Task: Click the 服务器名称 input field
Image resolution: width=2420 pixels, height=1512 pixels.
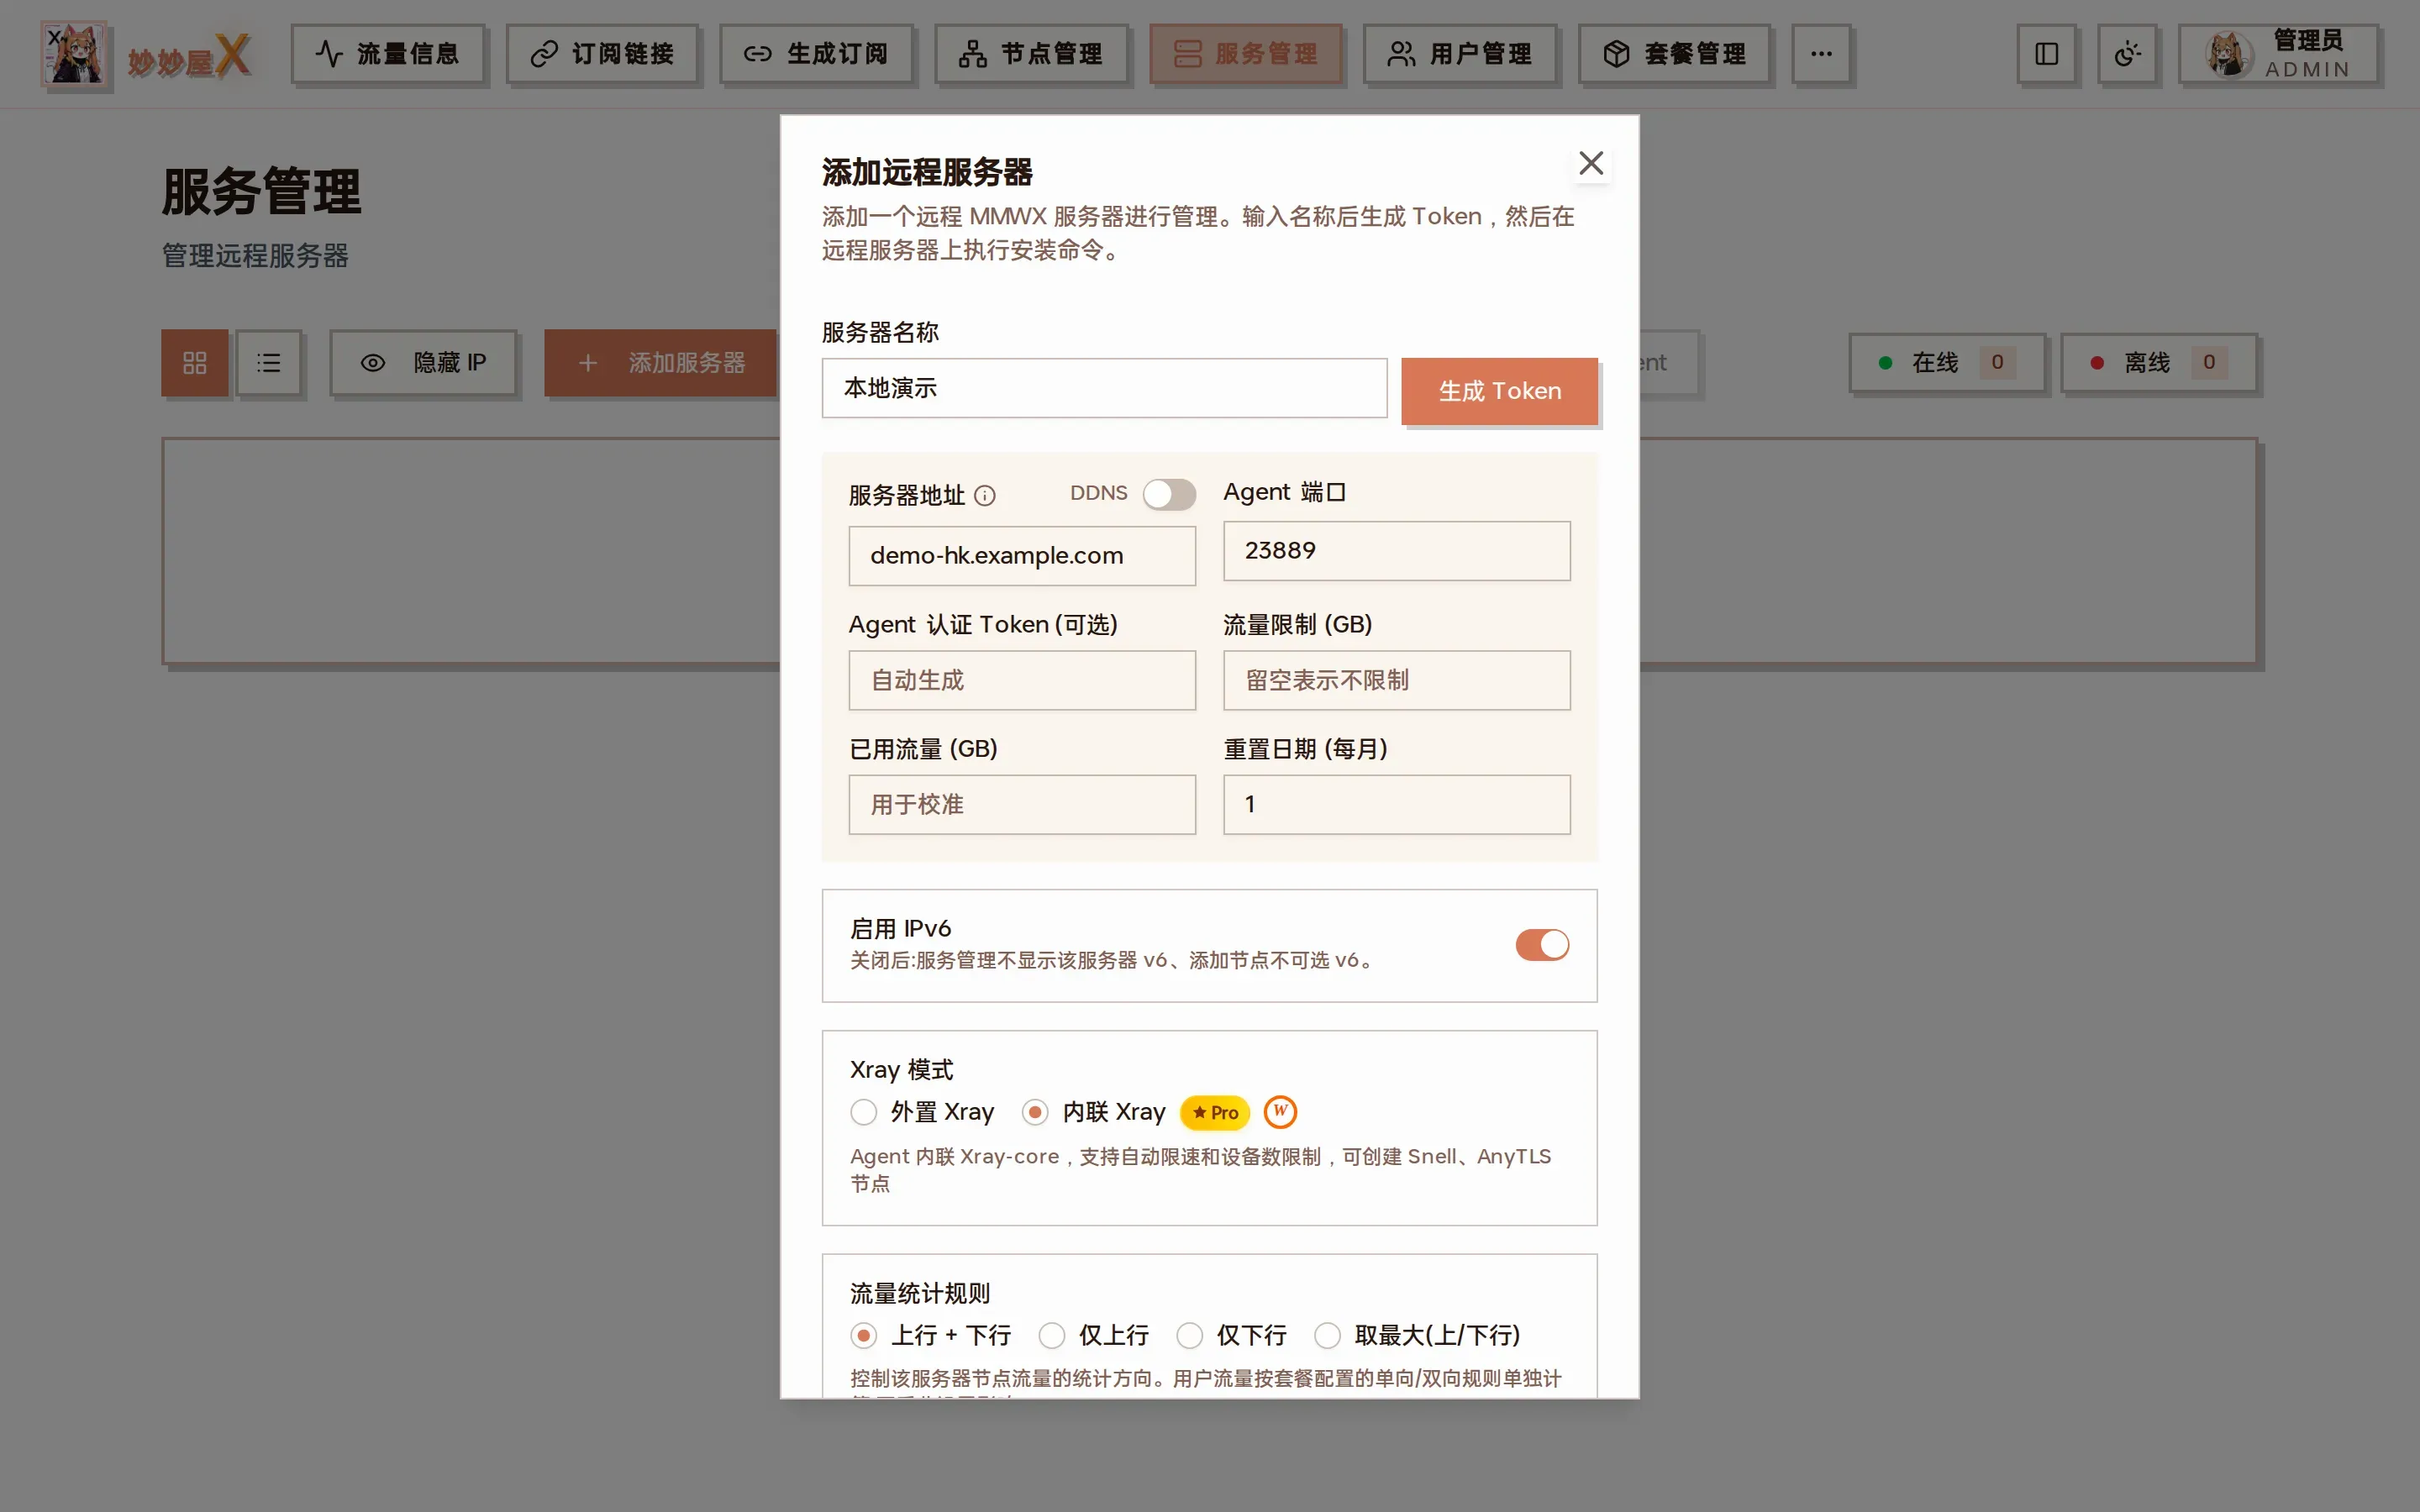Action: [x=1104, y=388]
